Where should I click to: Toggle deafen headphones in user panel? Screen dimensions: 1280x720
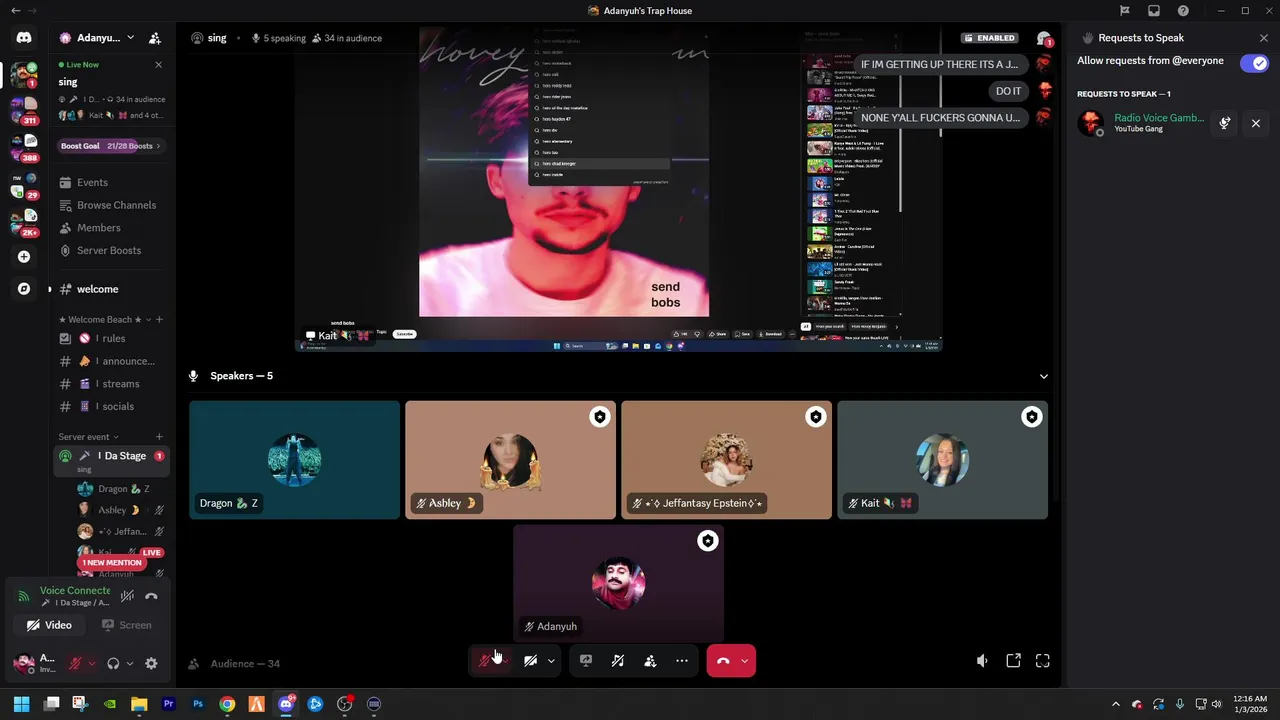coord(113,663)
